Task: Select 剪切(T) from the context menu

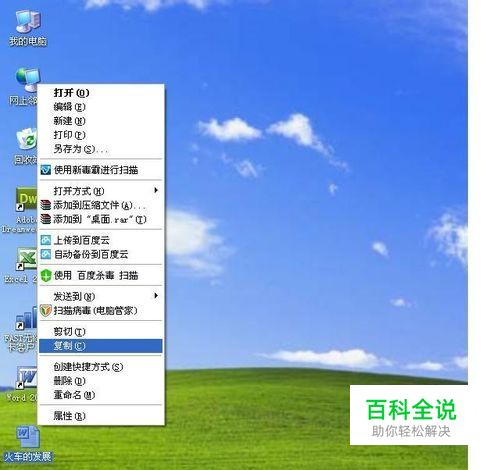Action: 101,332
